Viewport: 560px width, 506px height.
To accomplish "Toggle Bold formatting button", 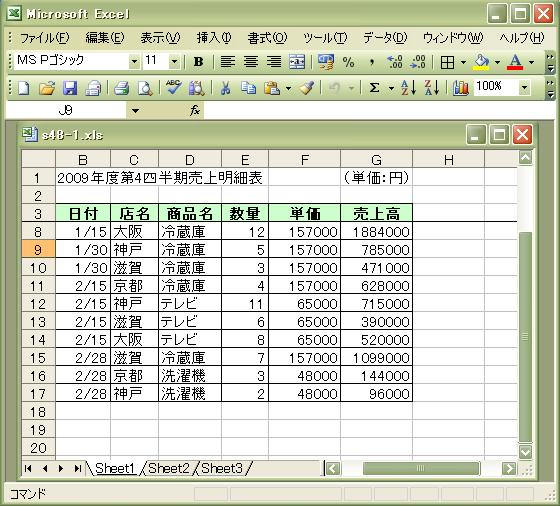I will 199,62.
